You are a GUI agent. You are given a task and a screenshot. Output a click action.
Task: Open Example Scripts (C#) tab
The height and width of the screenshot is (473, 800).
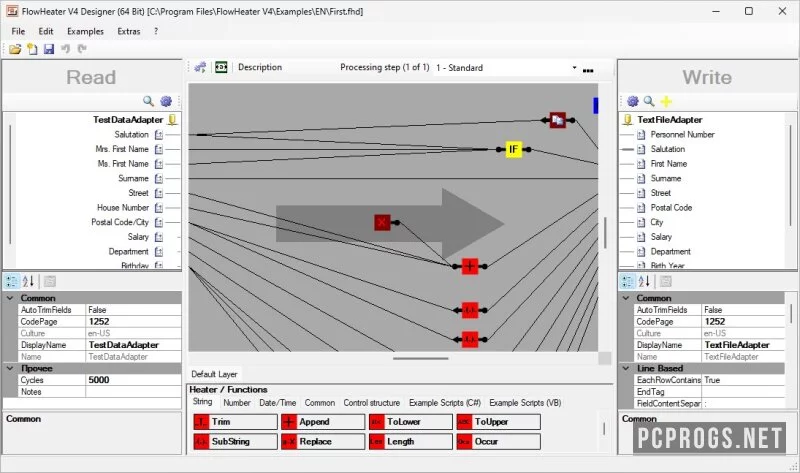(445, 403)
